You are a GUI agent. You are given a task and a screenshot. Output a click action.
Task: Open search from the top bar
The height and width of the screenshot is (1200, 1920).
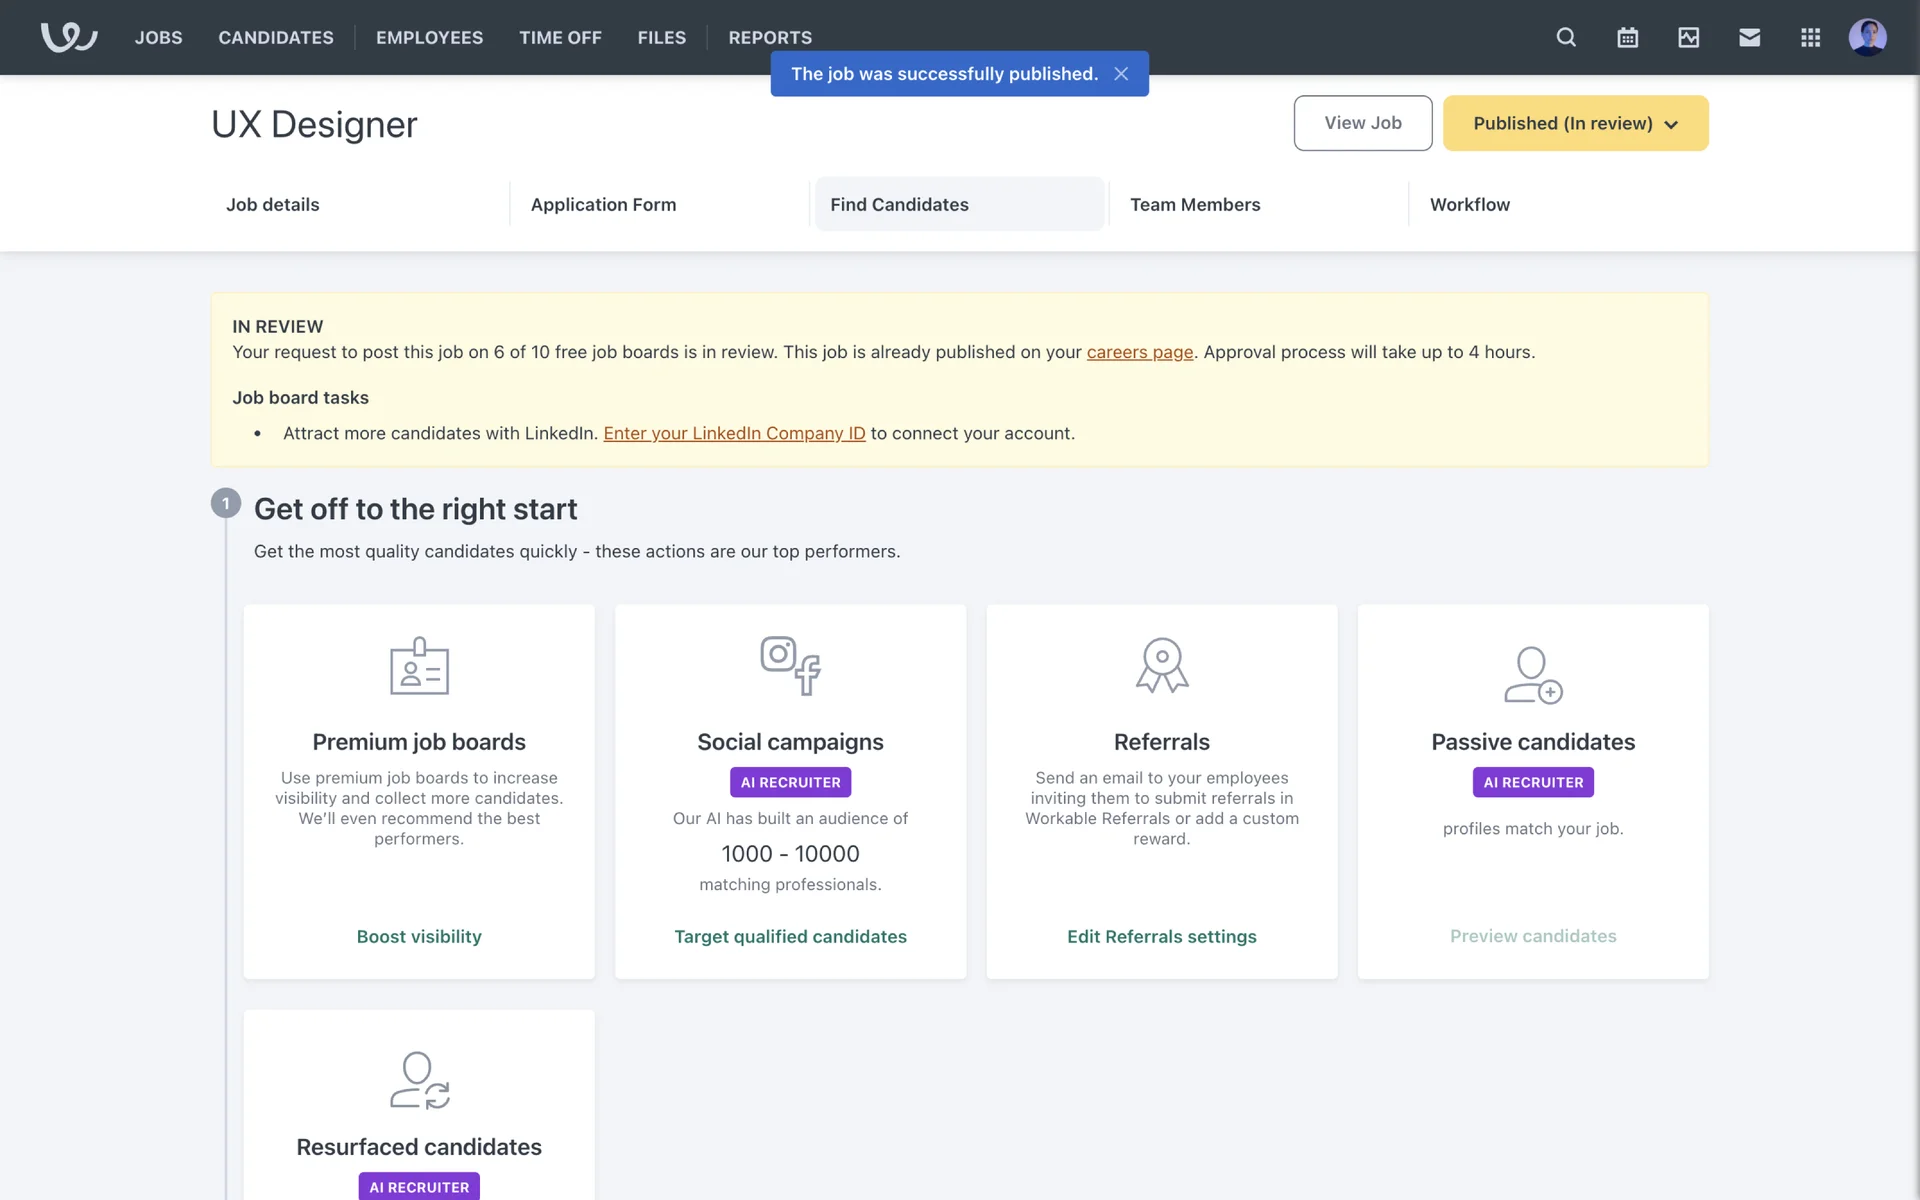(1566, 37)
